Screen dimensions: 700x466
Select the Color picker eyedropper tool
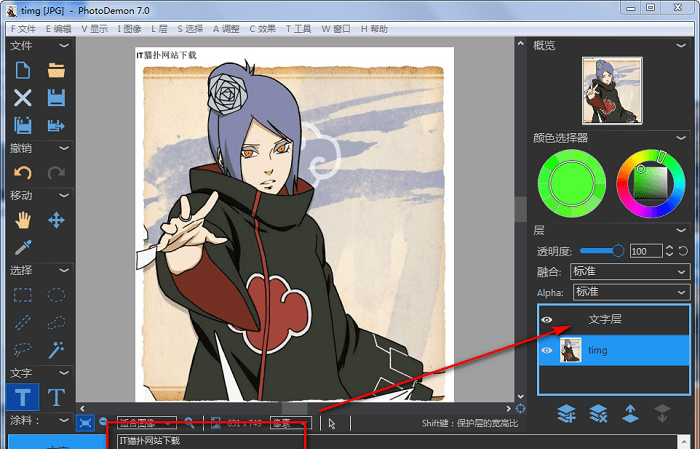(22, 247)
